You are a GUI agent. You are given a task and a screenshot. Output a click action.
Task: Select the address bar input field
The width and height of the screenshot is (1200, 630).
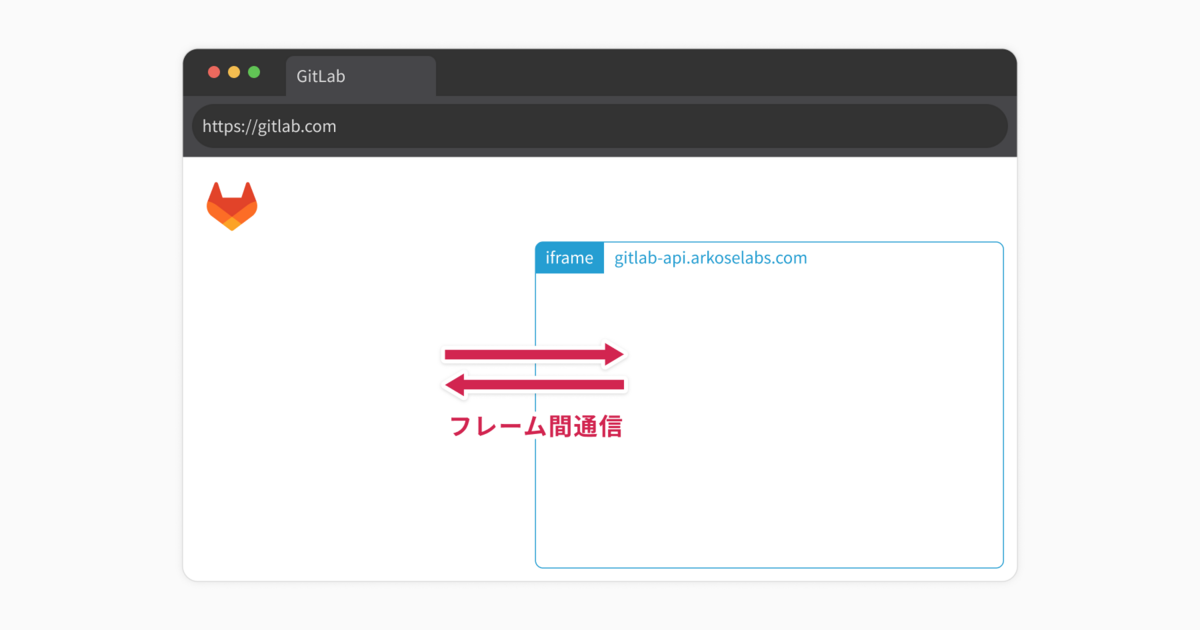[x=600, y=126]
